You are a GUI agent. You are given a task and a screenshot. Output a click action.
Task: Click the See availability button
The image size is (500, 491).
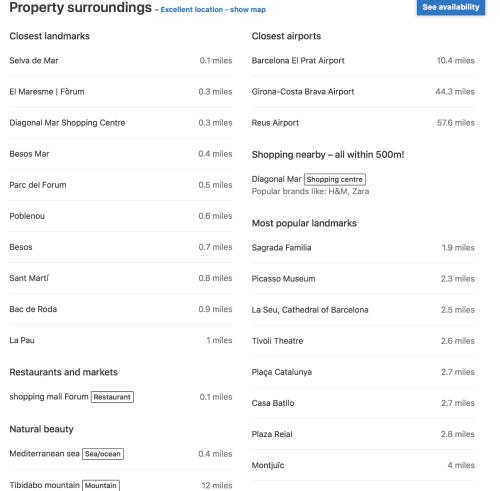click(451, 7)
